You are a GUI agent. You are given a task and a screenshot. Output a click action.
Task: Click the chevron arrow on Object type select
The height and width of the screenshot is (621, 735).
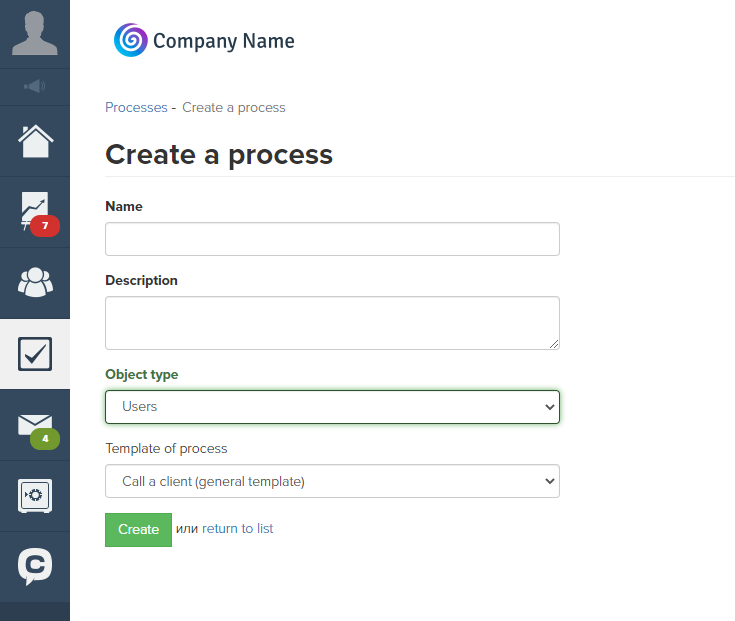coord(550,407)
